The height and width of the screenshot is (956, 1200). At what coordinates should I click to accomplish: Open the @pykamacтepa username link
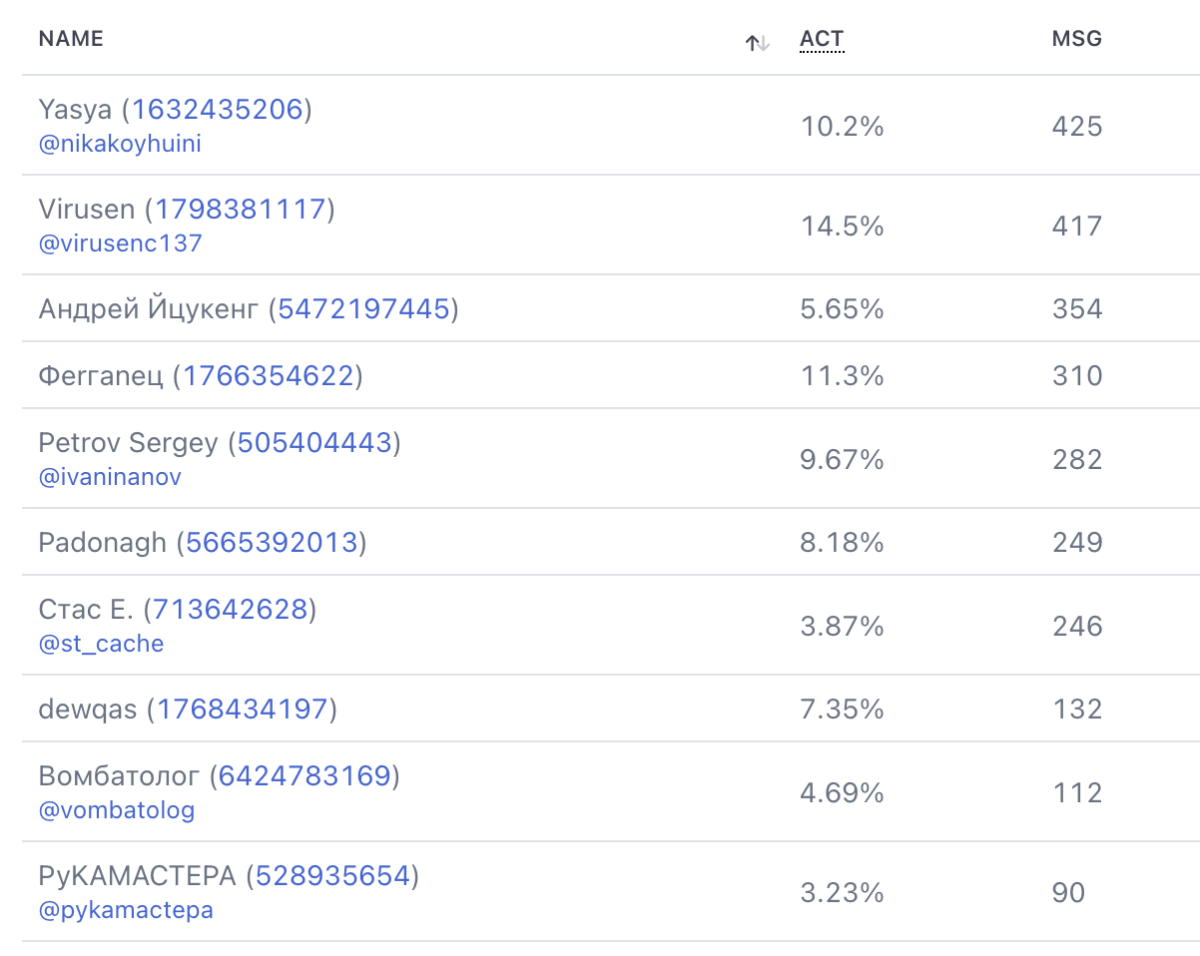pyautogui.click(x=126, y=910)
